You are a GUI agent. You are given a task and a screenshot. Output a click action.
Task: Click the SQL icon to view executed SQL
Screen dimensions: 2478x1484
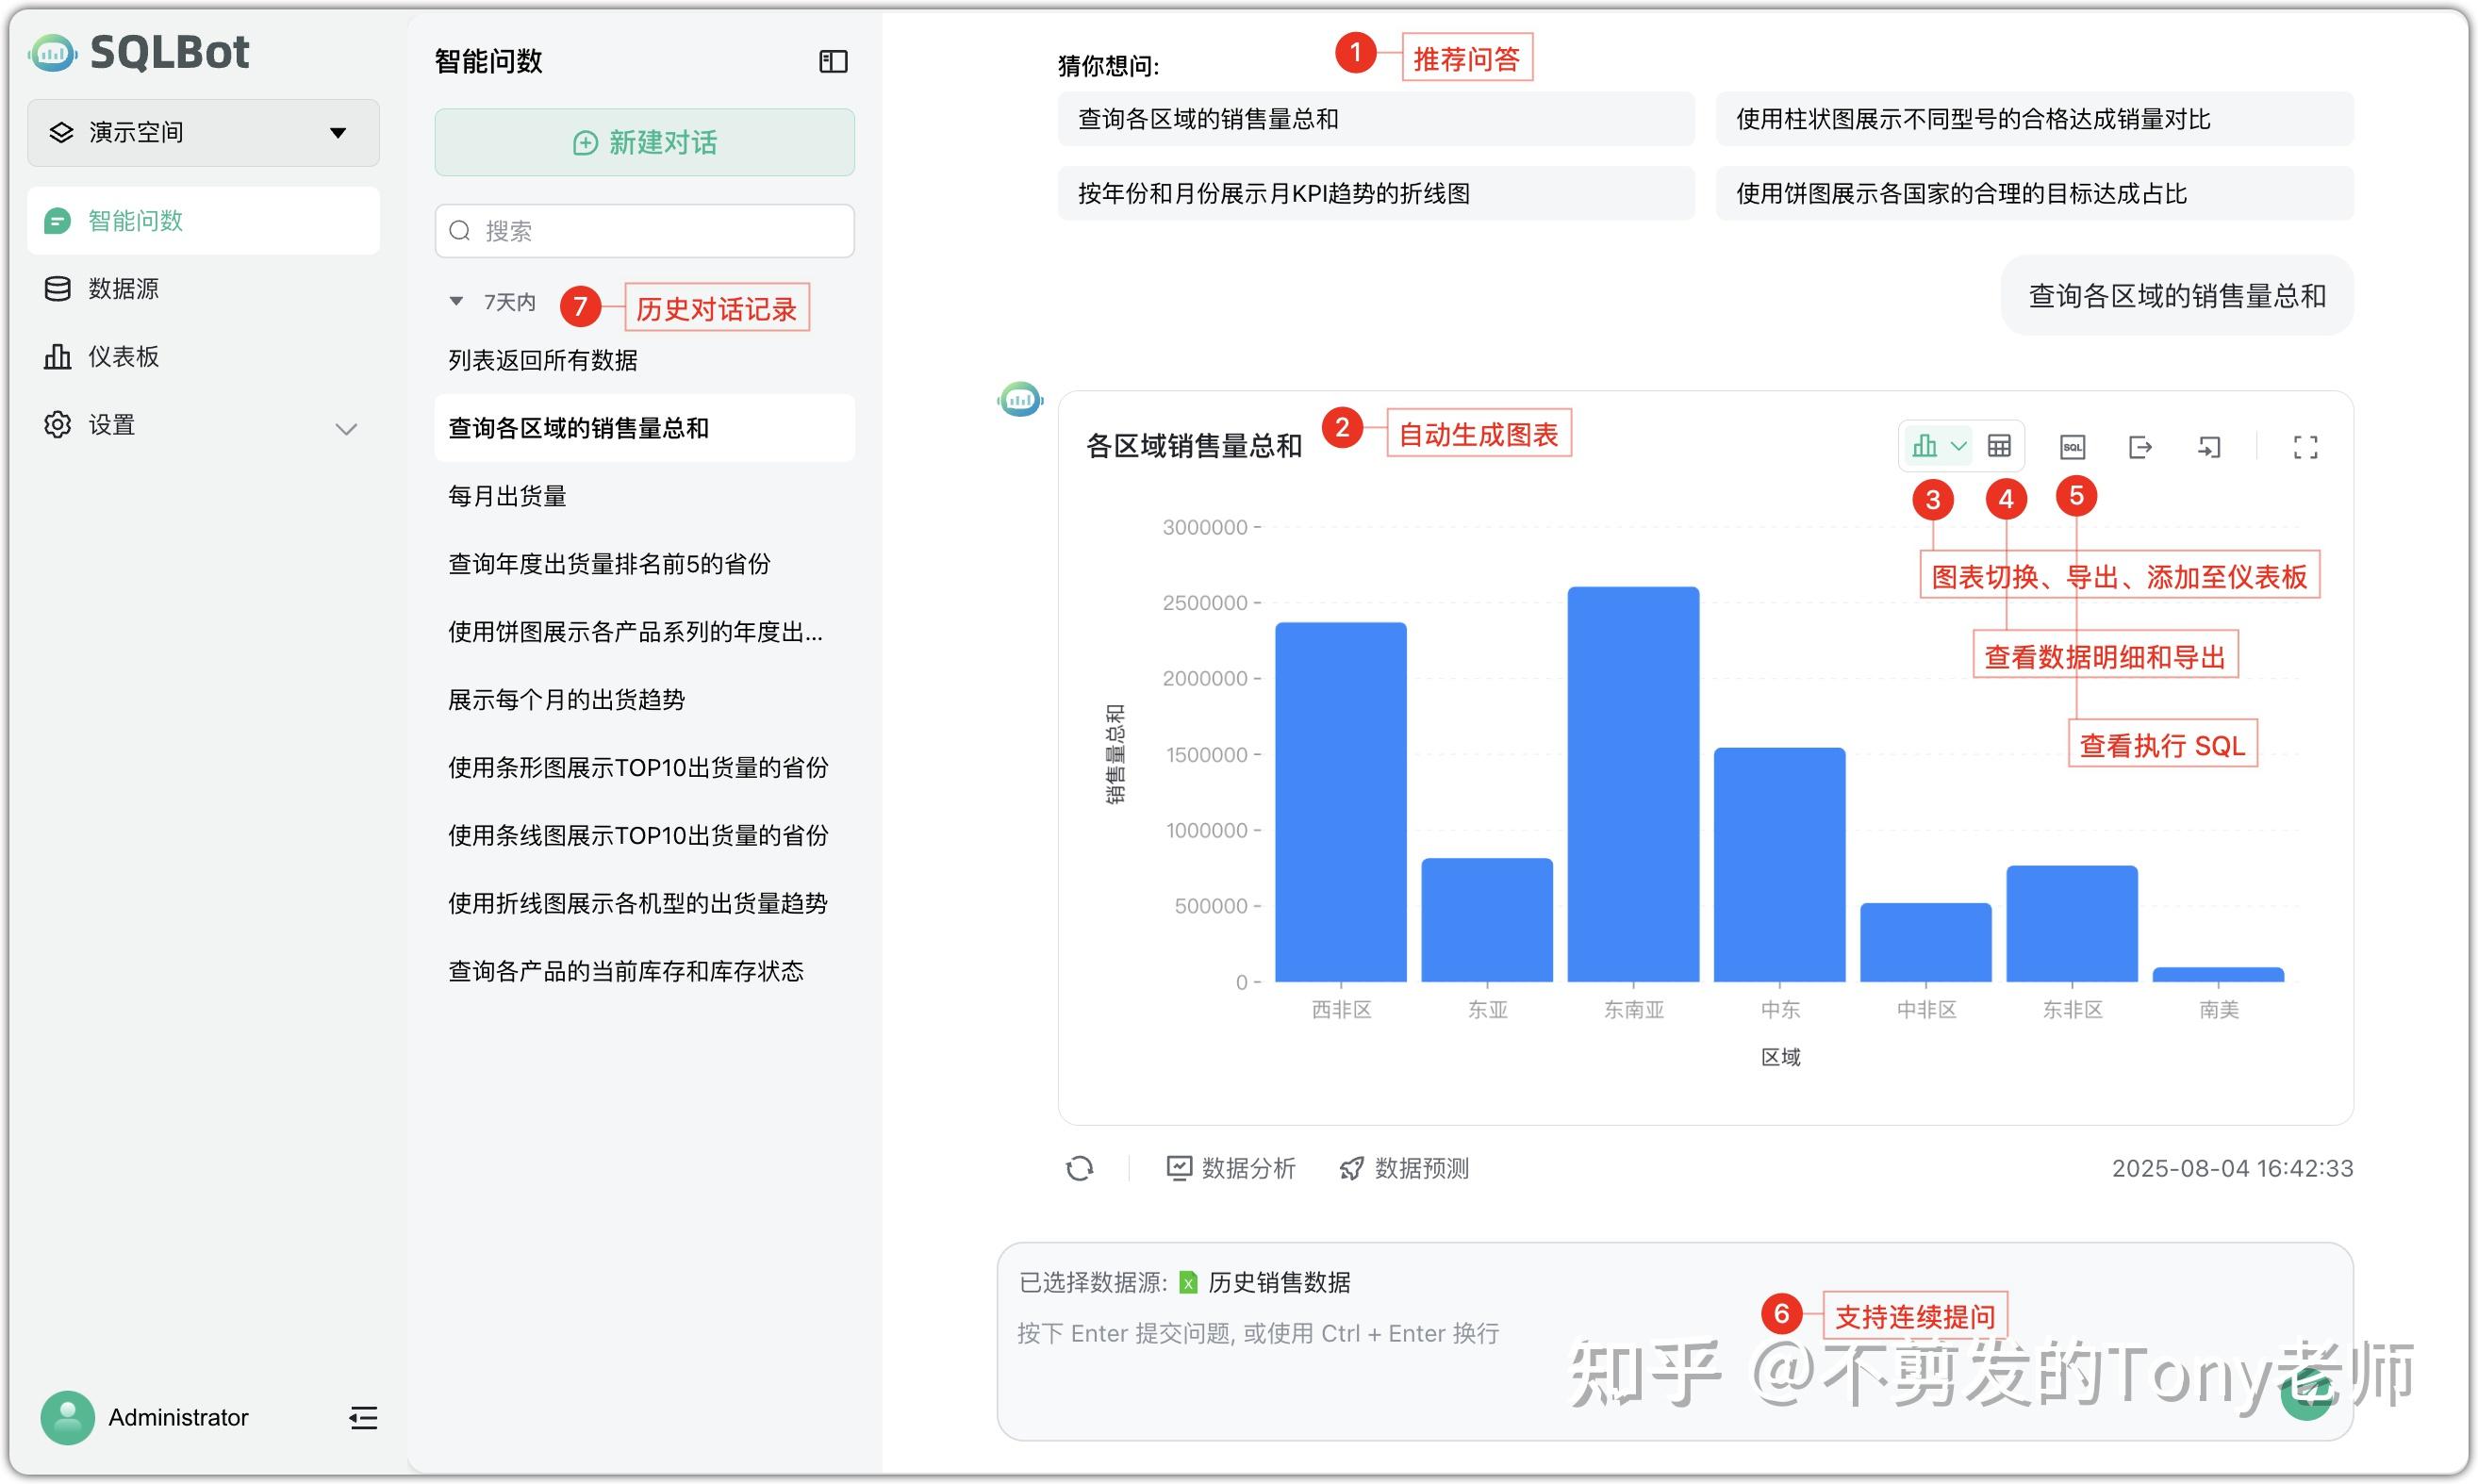pyautogui.click(x=2071, y=447)
